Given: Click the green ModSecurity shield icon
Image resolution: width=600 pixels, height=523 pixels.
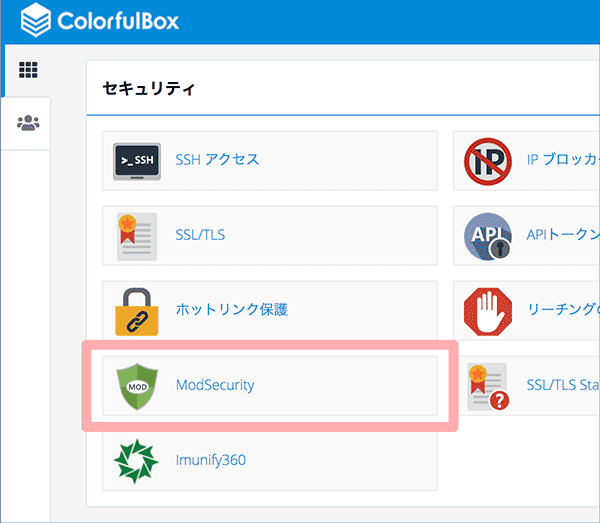Looking at the screenshot, I should [x=137, y=385].
